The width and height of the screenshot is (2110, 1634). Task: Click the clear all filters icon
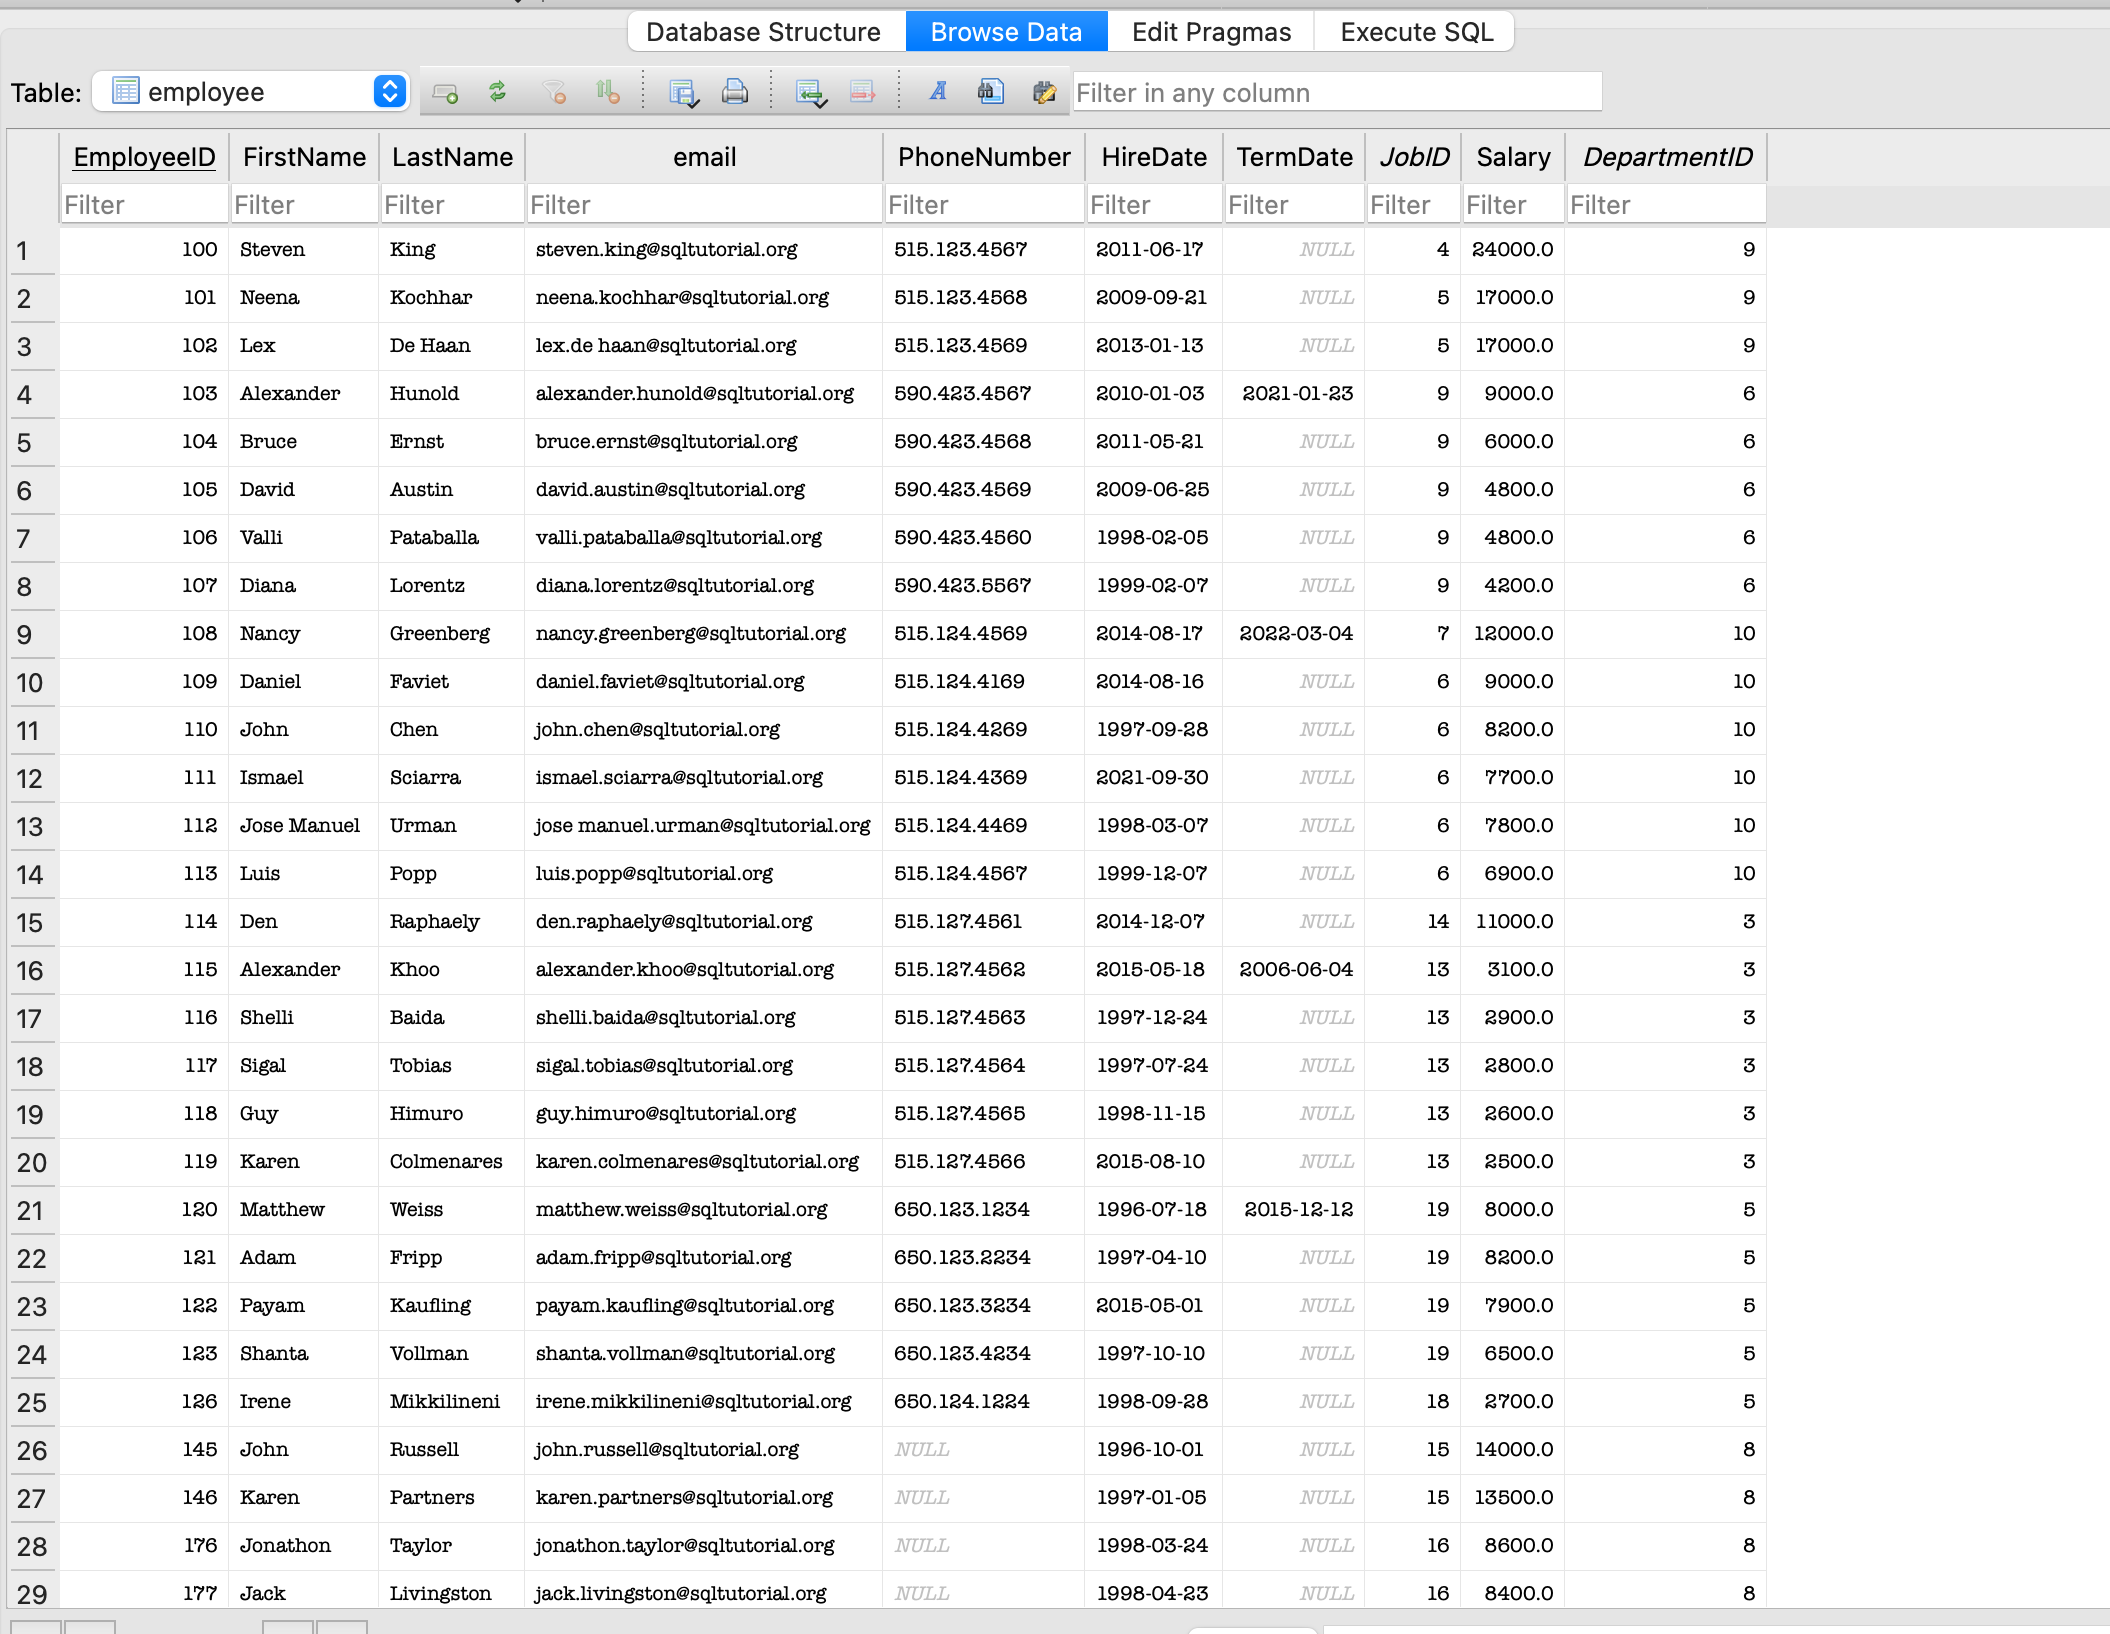click(553, 92)
